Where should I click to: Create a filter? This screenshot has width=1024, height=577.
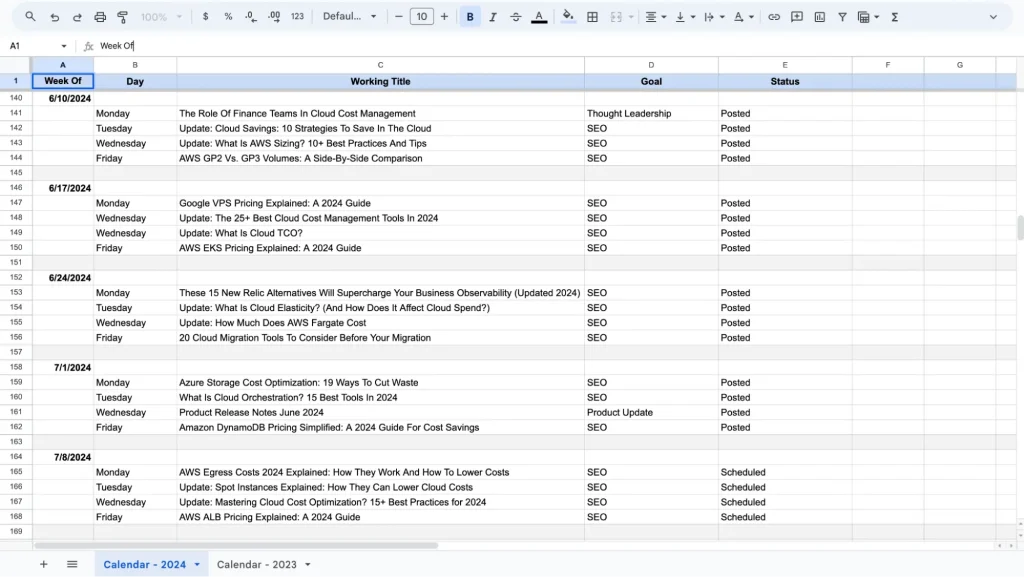tap(843, 17)
